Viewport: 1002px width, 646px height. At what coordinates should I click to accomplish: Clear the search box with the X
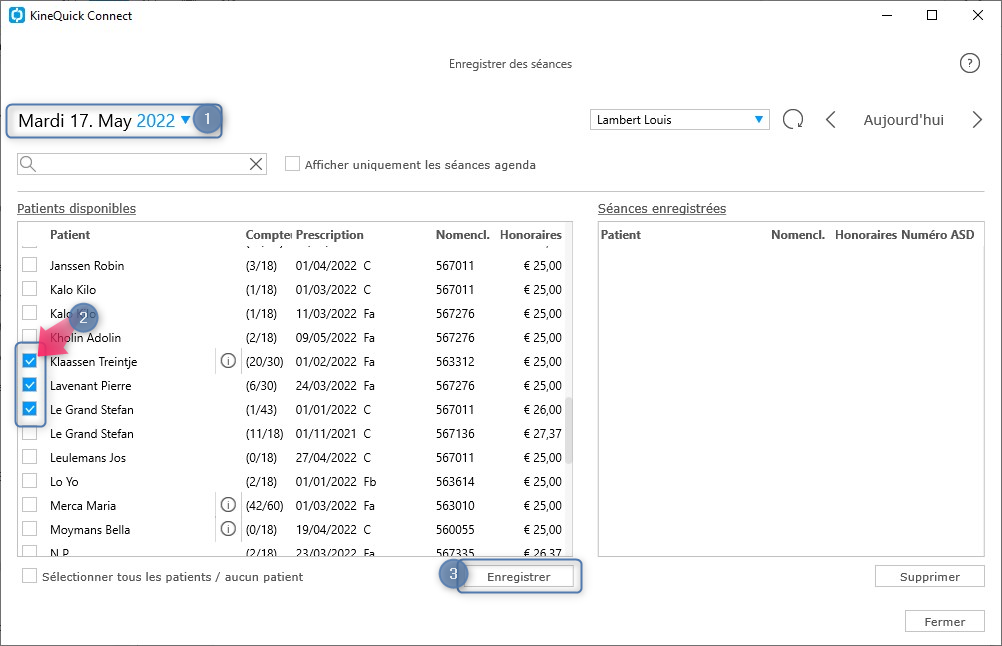(x=256, y=164)
